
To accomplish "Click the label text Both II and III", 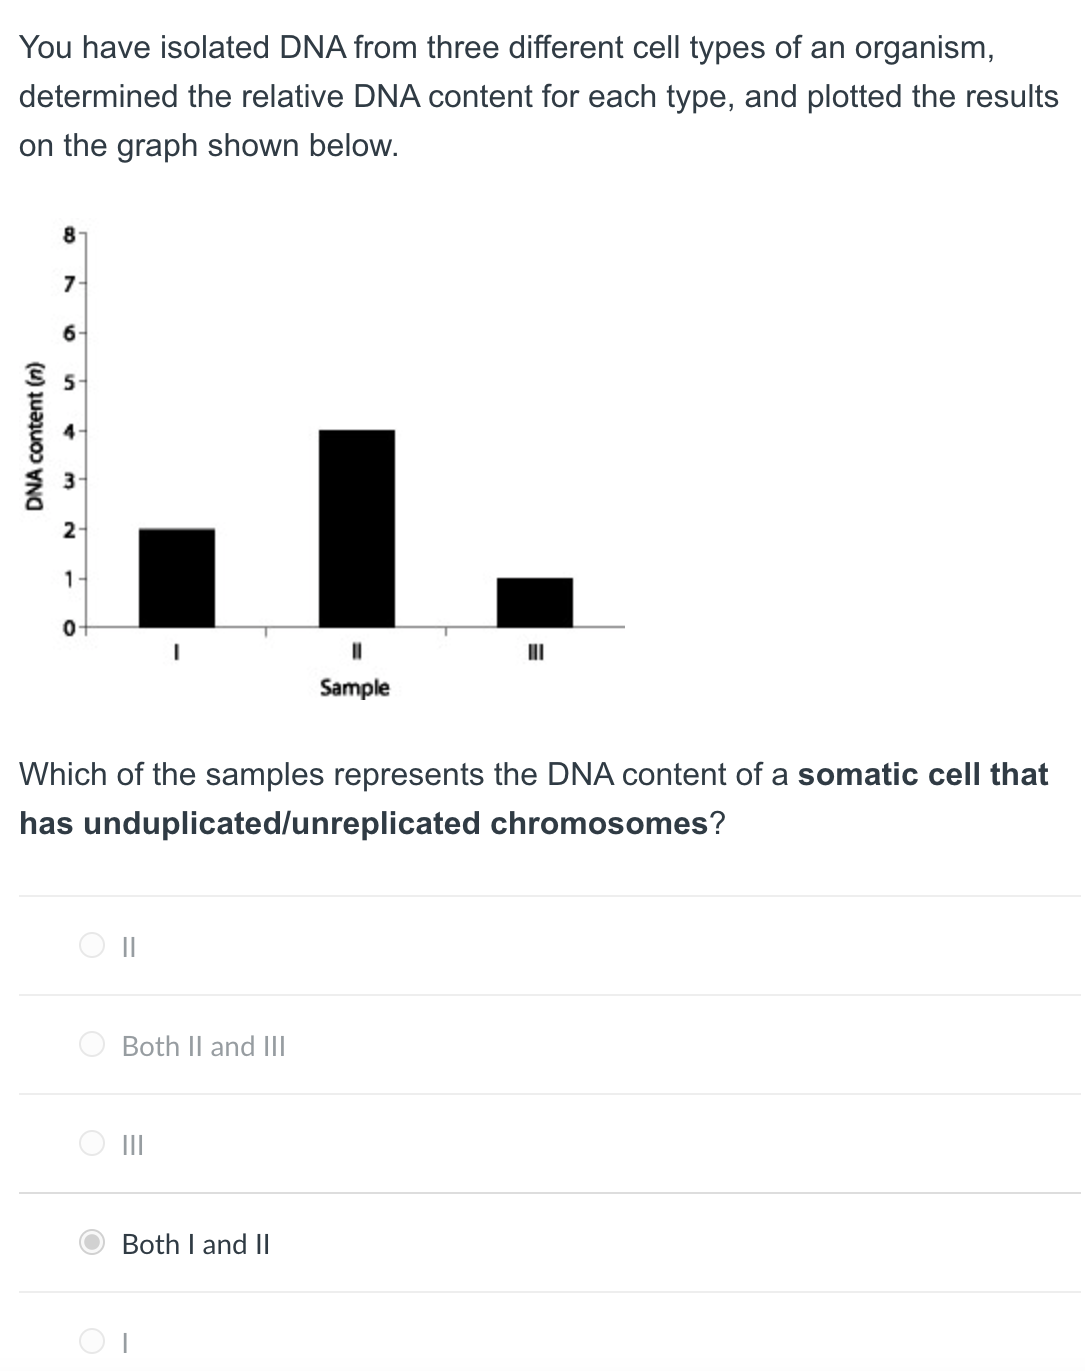I will [x=203, y=1046].
